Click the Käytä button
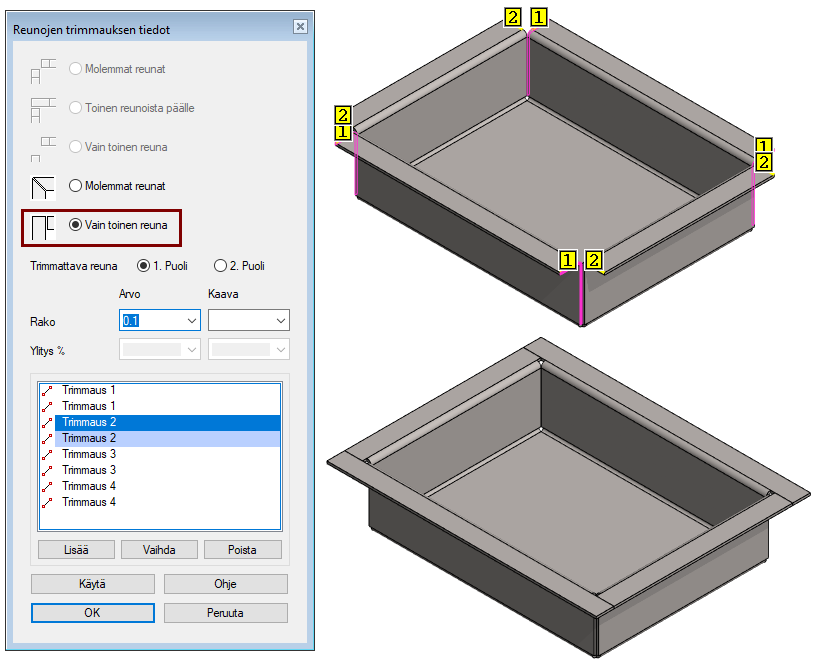This screenshot has width=817, height=661. 93,584
